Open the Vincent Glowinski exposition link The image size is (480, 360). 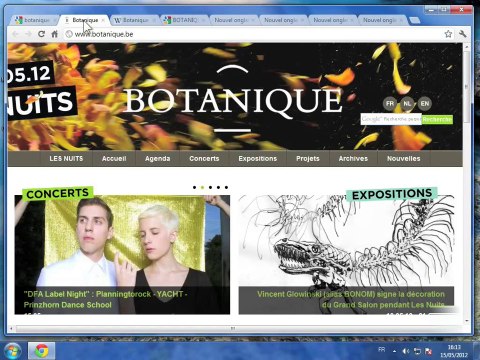point(351,299)
